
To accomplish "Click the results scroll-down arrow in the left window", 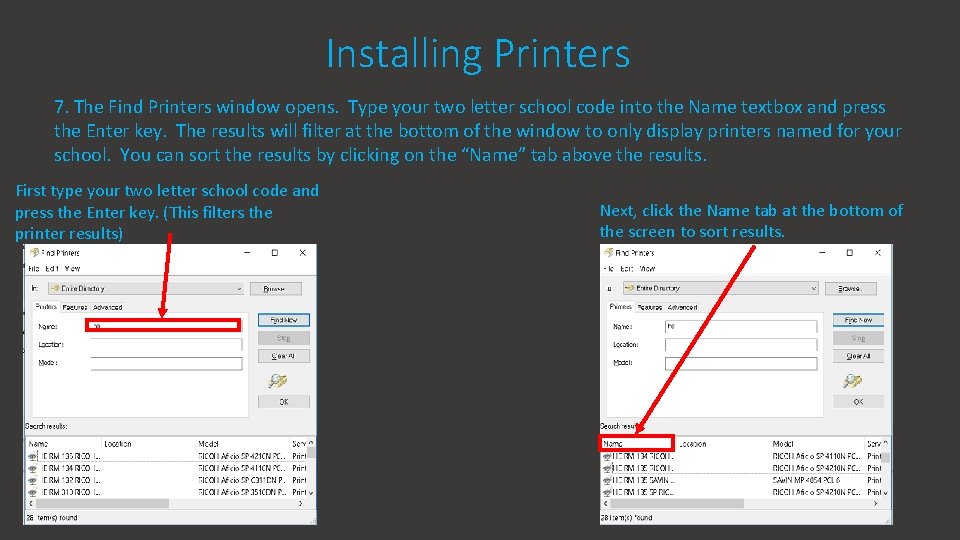I will pos(311,492).
